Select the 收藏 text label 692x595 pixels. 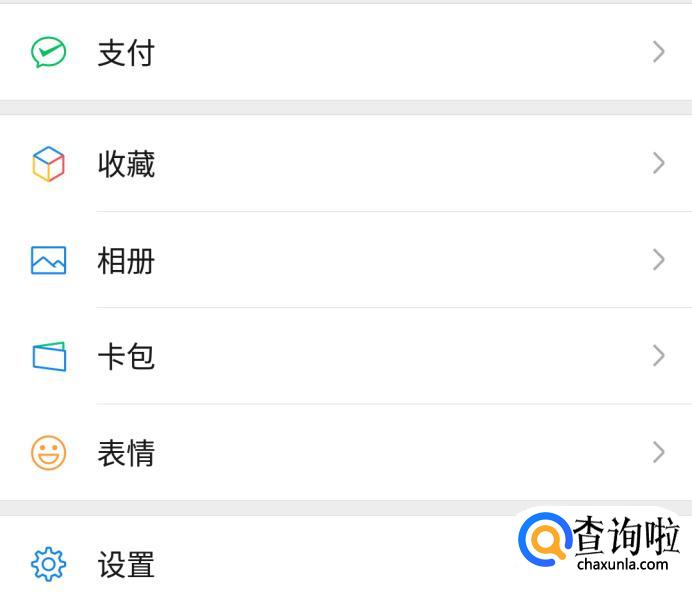[126, 165]
